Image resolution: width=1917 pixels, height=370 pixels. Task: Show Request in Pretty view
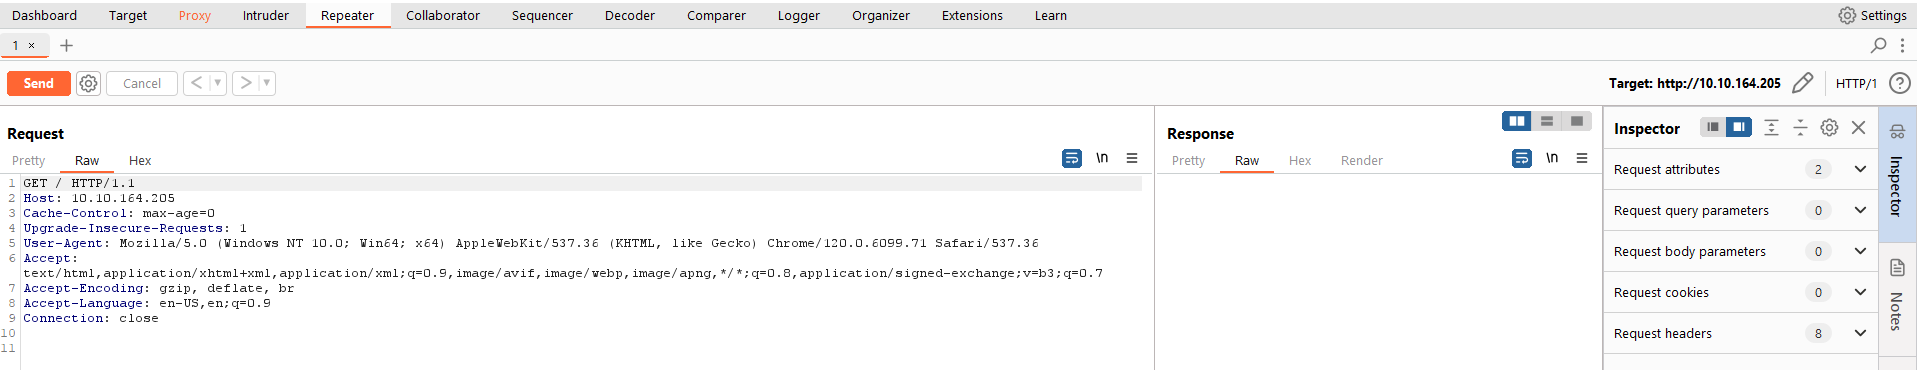29,160
